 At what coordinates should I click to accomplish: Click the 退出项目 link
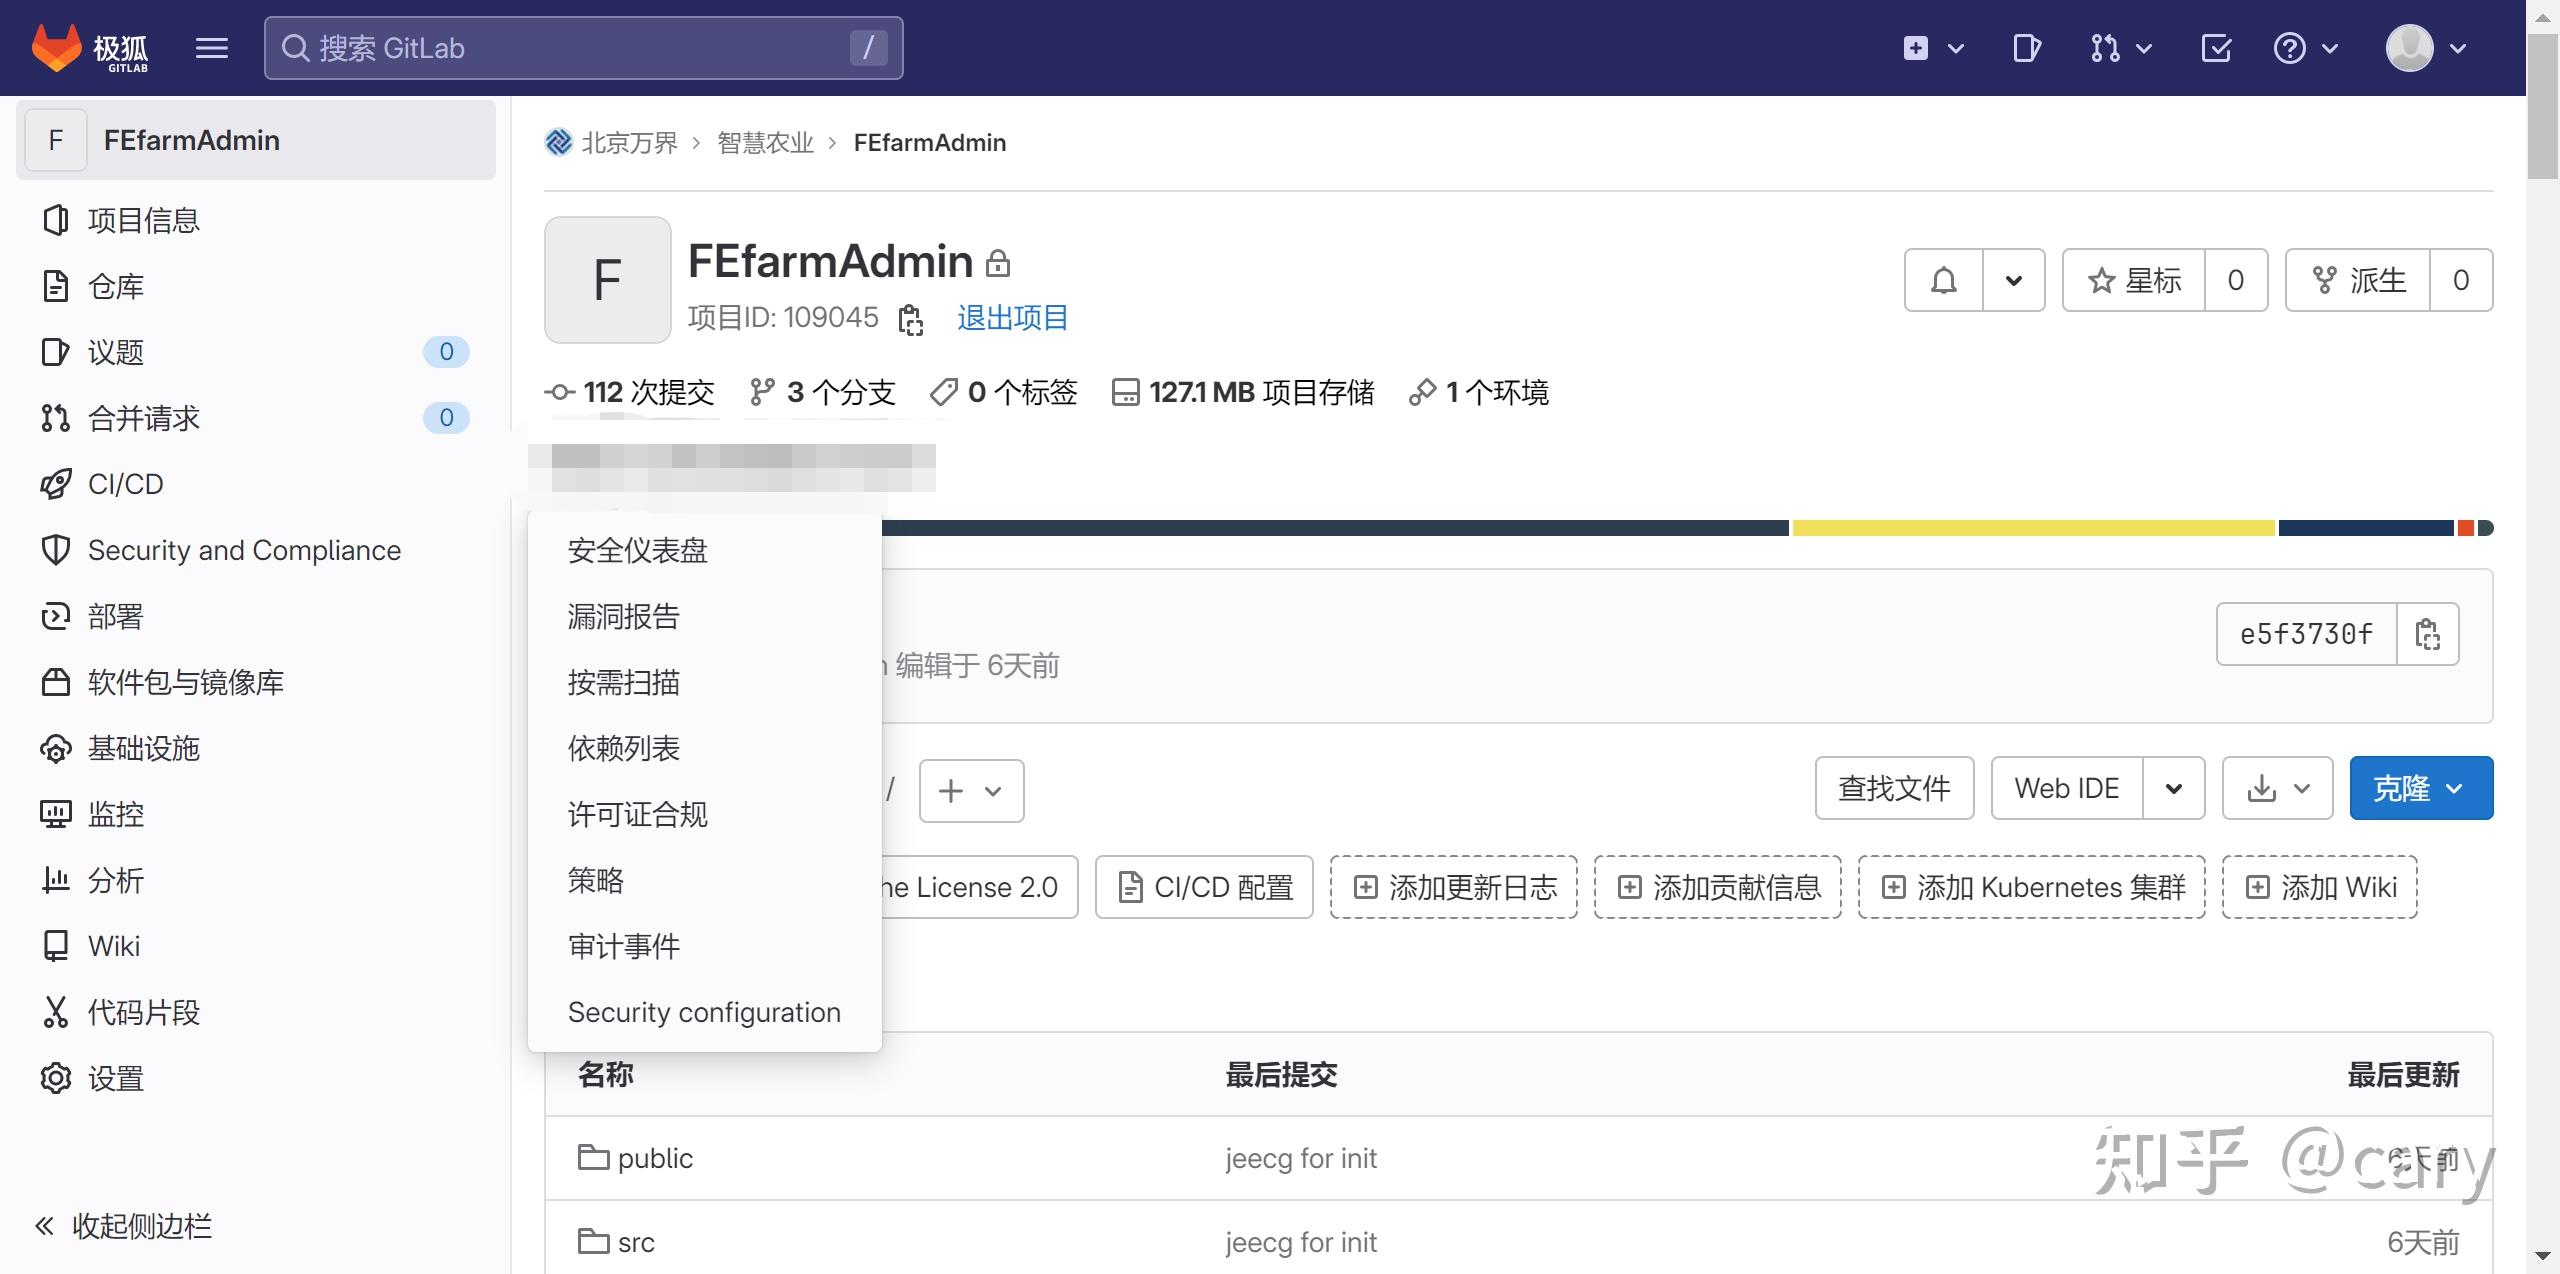click(x=1011, y=317)
